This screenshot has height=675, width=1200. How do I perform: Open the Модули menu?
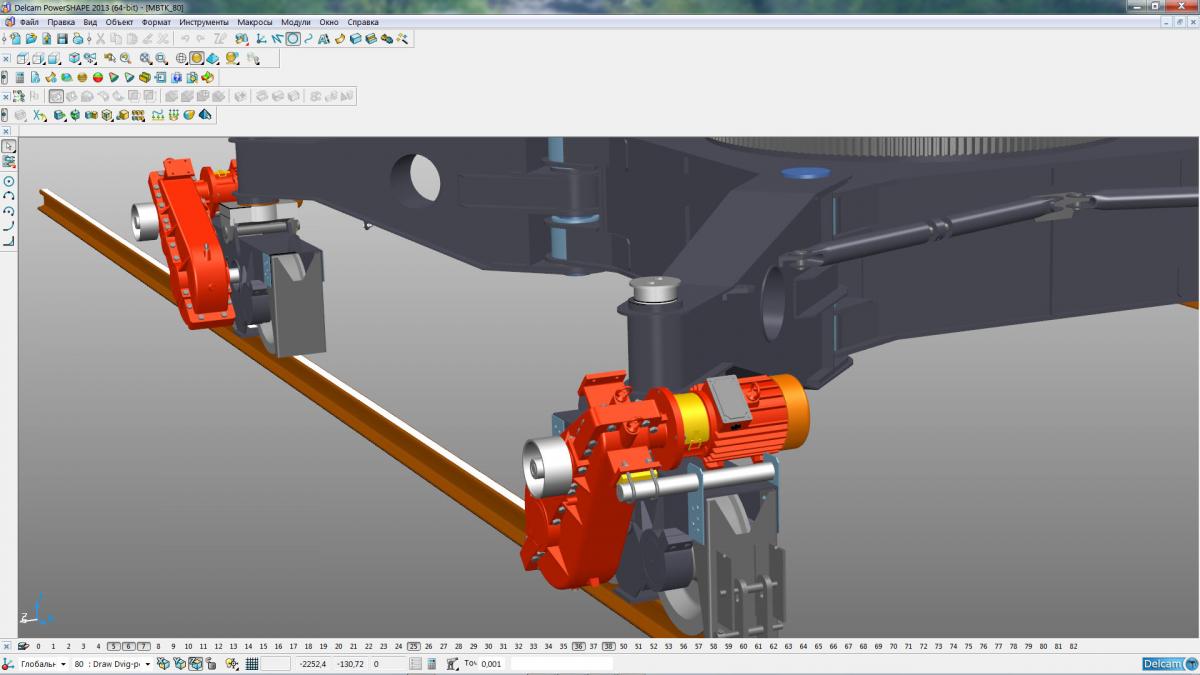point(296,22)
